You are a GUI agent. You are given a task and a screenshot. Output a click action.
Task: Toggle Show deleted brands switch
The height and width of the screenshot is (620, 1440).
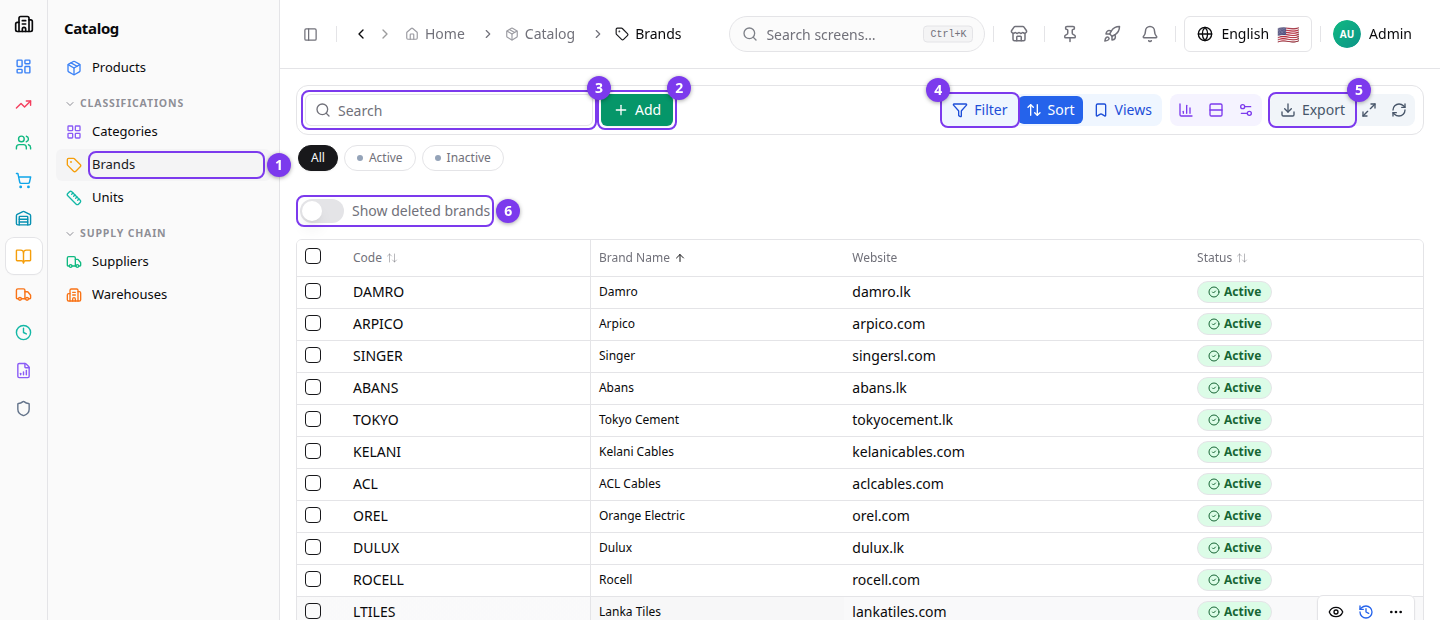pos(322,211)
